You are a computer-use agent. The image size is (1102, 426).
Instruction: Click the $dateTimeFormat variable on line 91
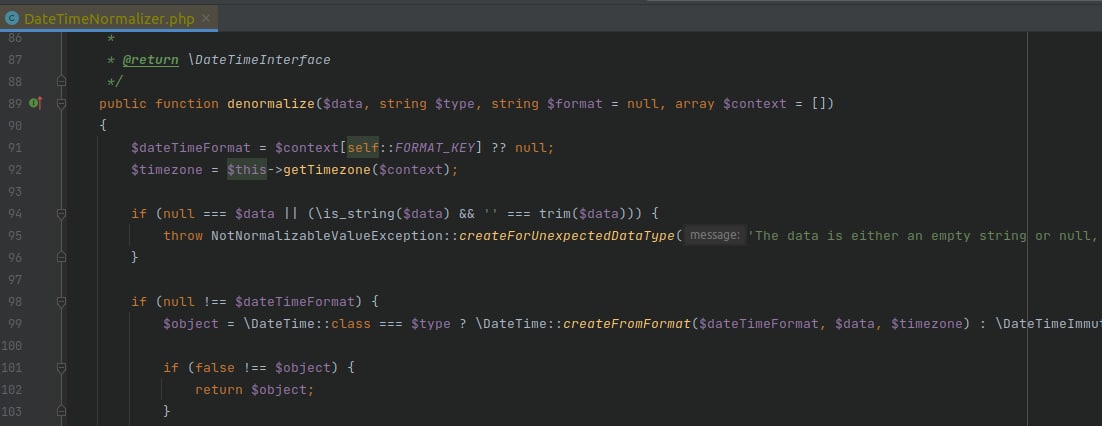pos(190,148)
